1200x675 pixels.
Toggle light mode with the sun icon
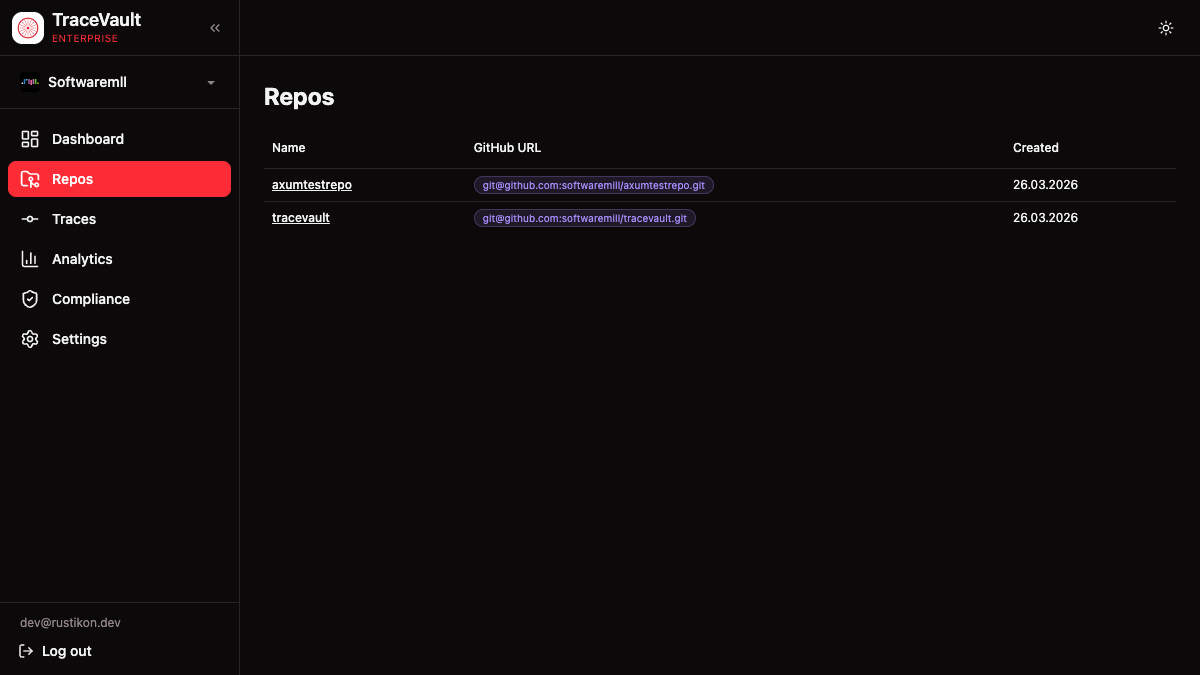(1165, 28)
